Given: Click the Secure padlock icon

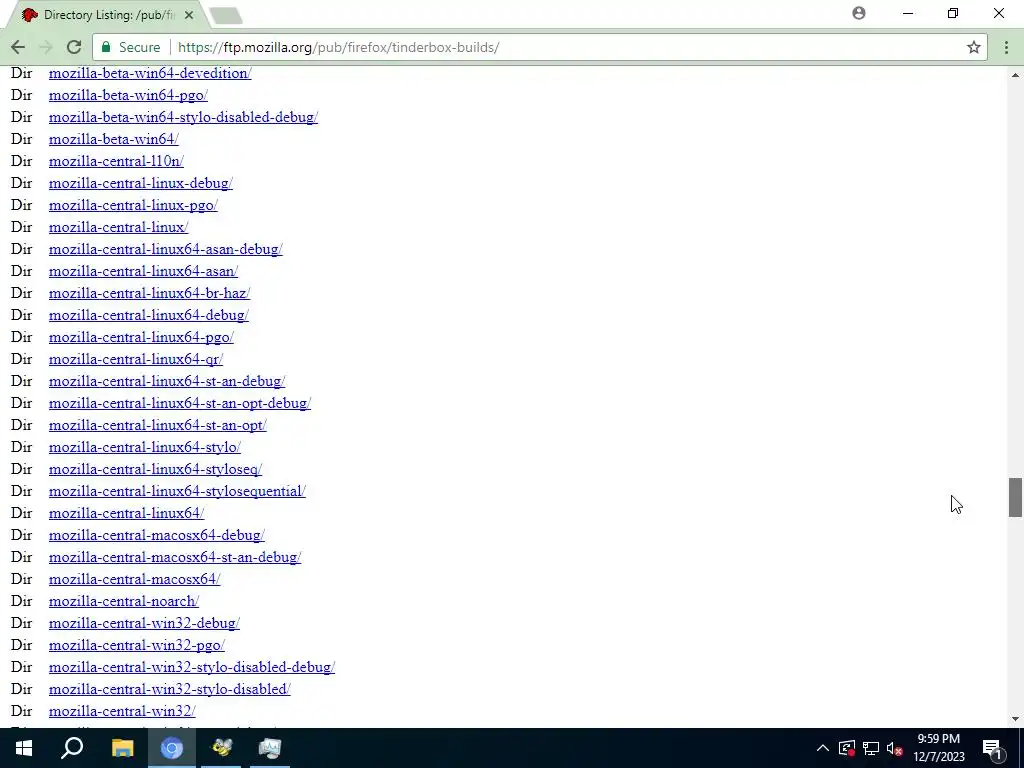Looking at the screenshot, I should tap(106, 47).
